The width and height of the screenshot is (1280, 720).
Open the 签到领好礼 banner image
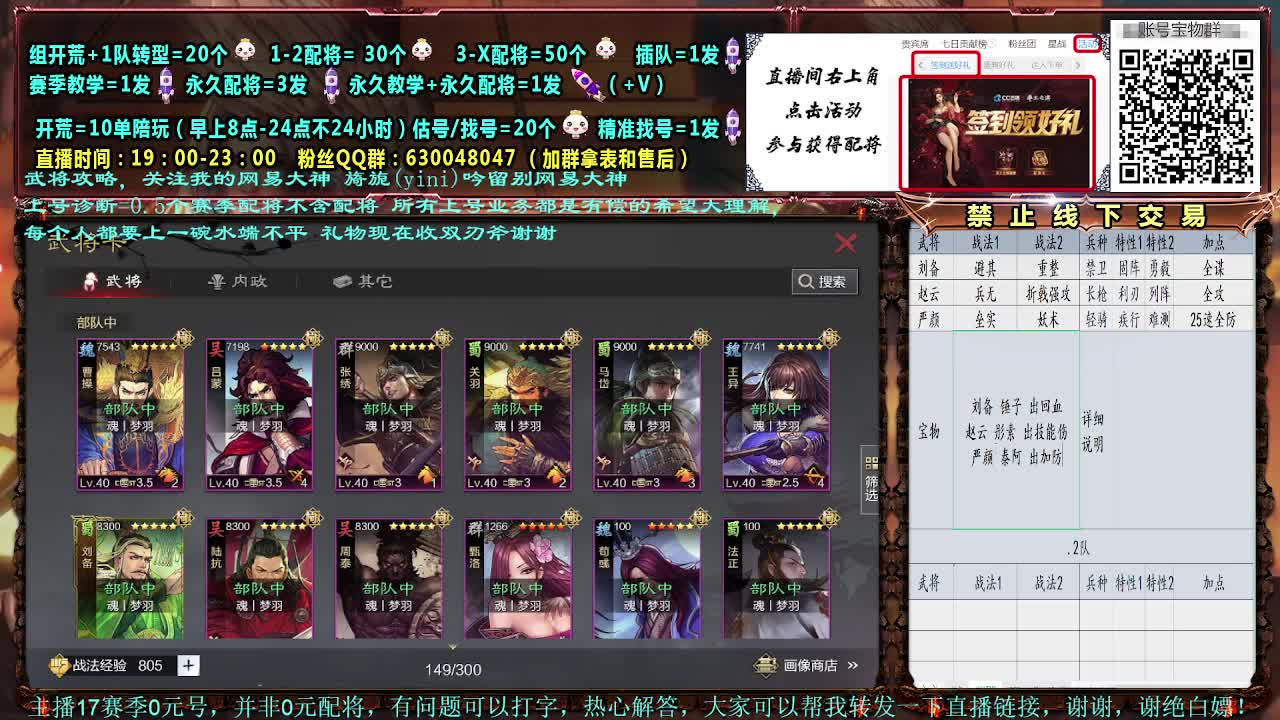(997, 133)
